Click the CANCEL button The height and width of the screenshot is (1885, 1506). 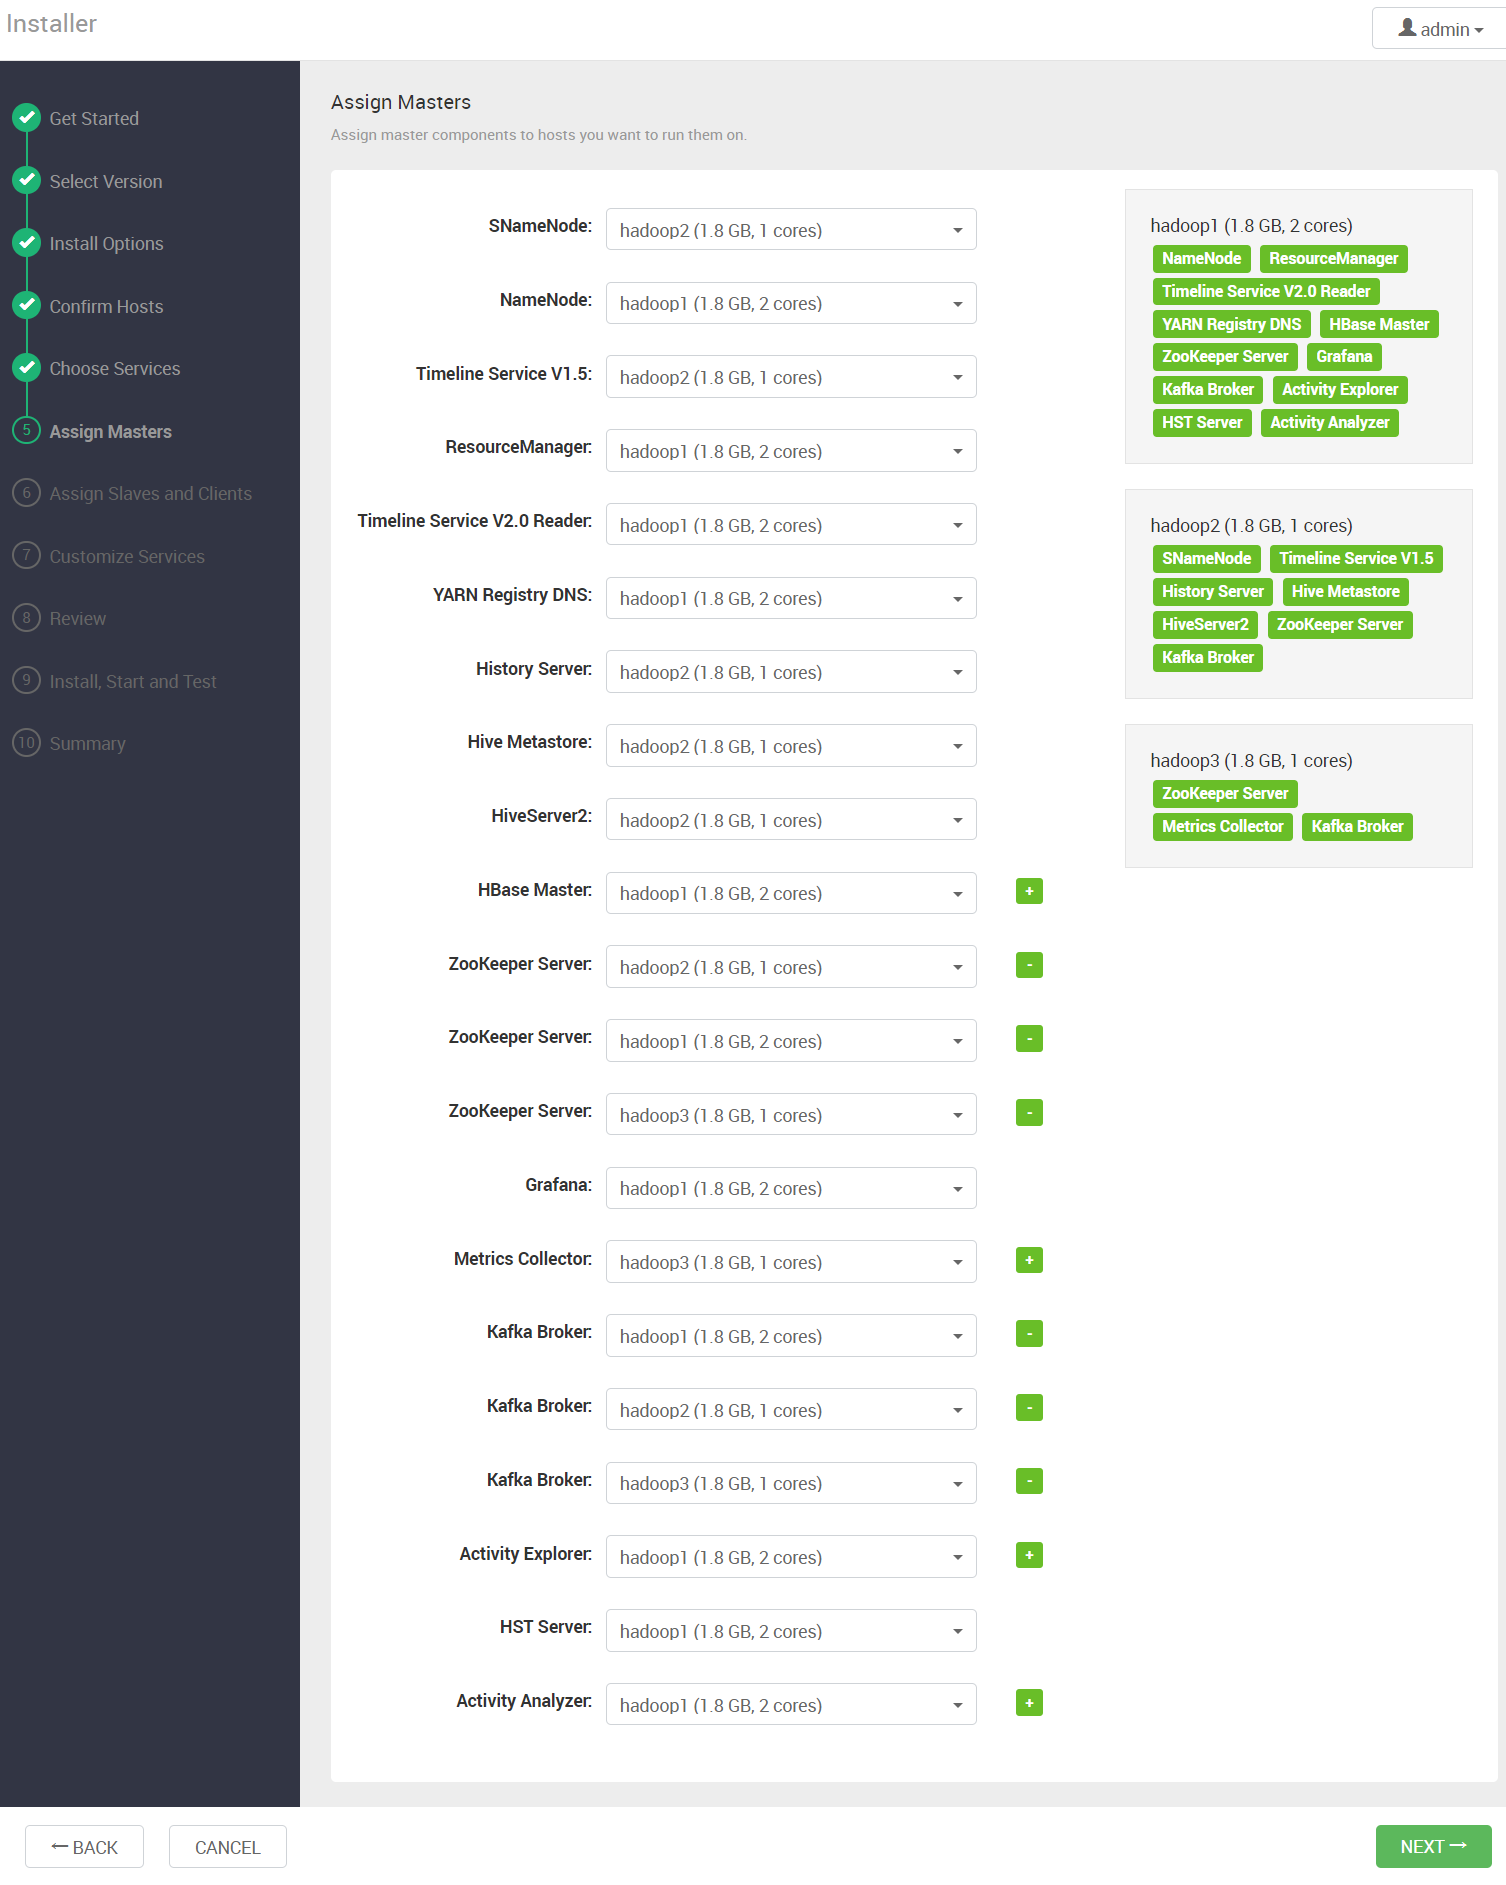(227, 1846)
